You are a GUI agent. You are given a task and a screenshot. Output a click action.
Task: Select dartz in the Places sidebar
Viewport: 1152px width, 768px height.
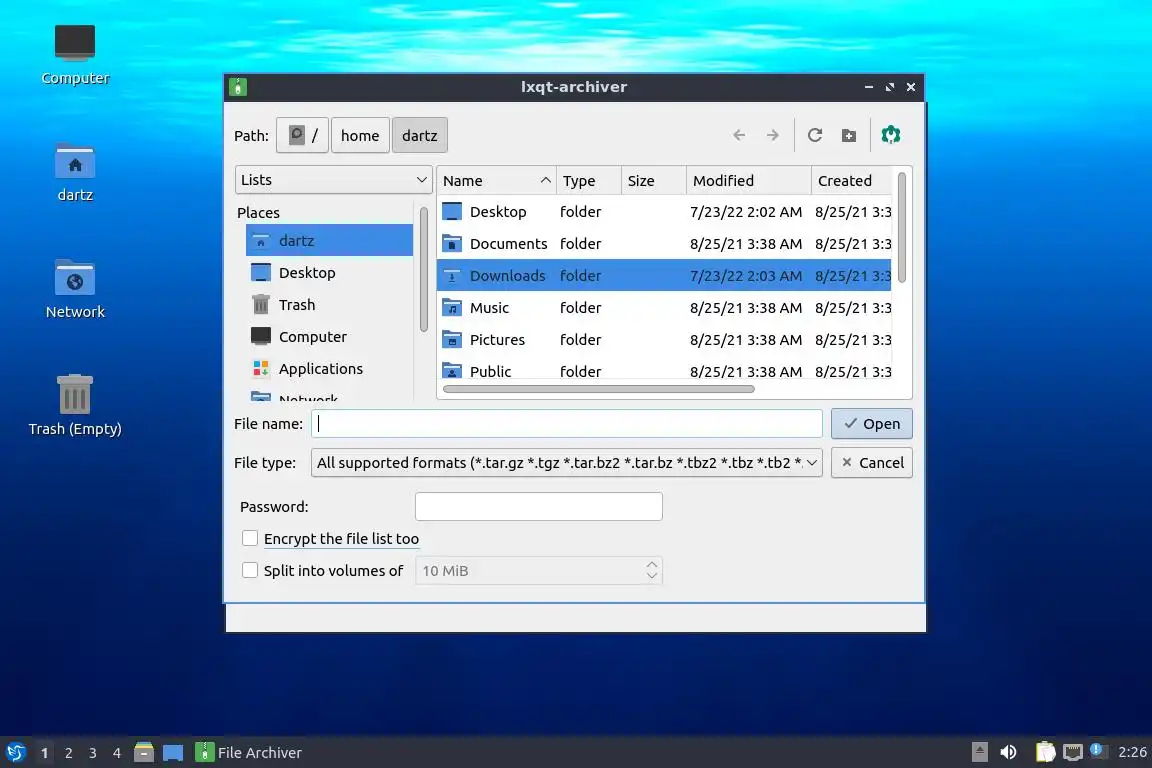point(329,240)
